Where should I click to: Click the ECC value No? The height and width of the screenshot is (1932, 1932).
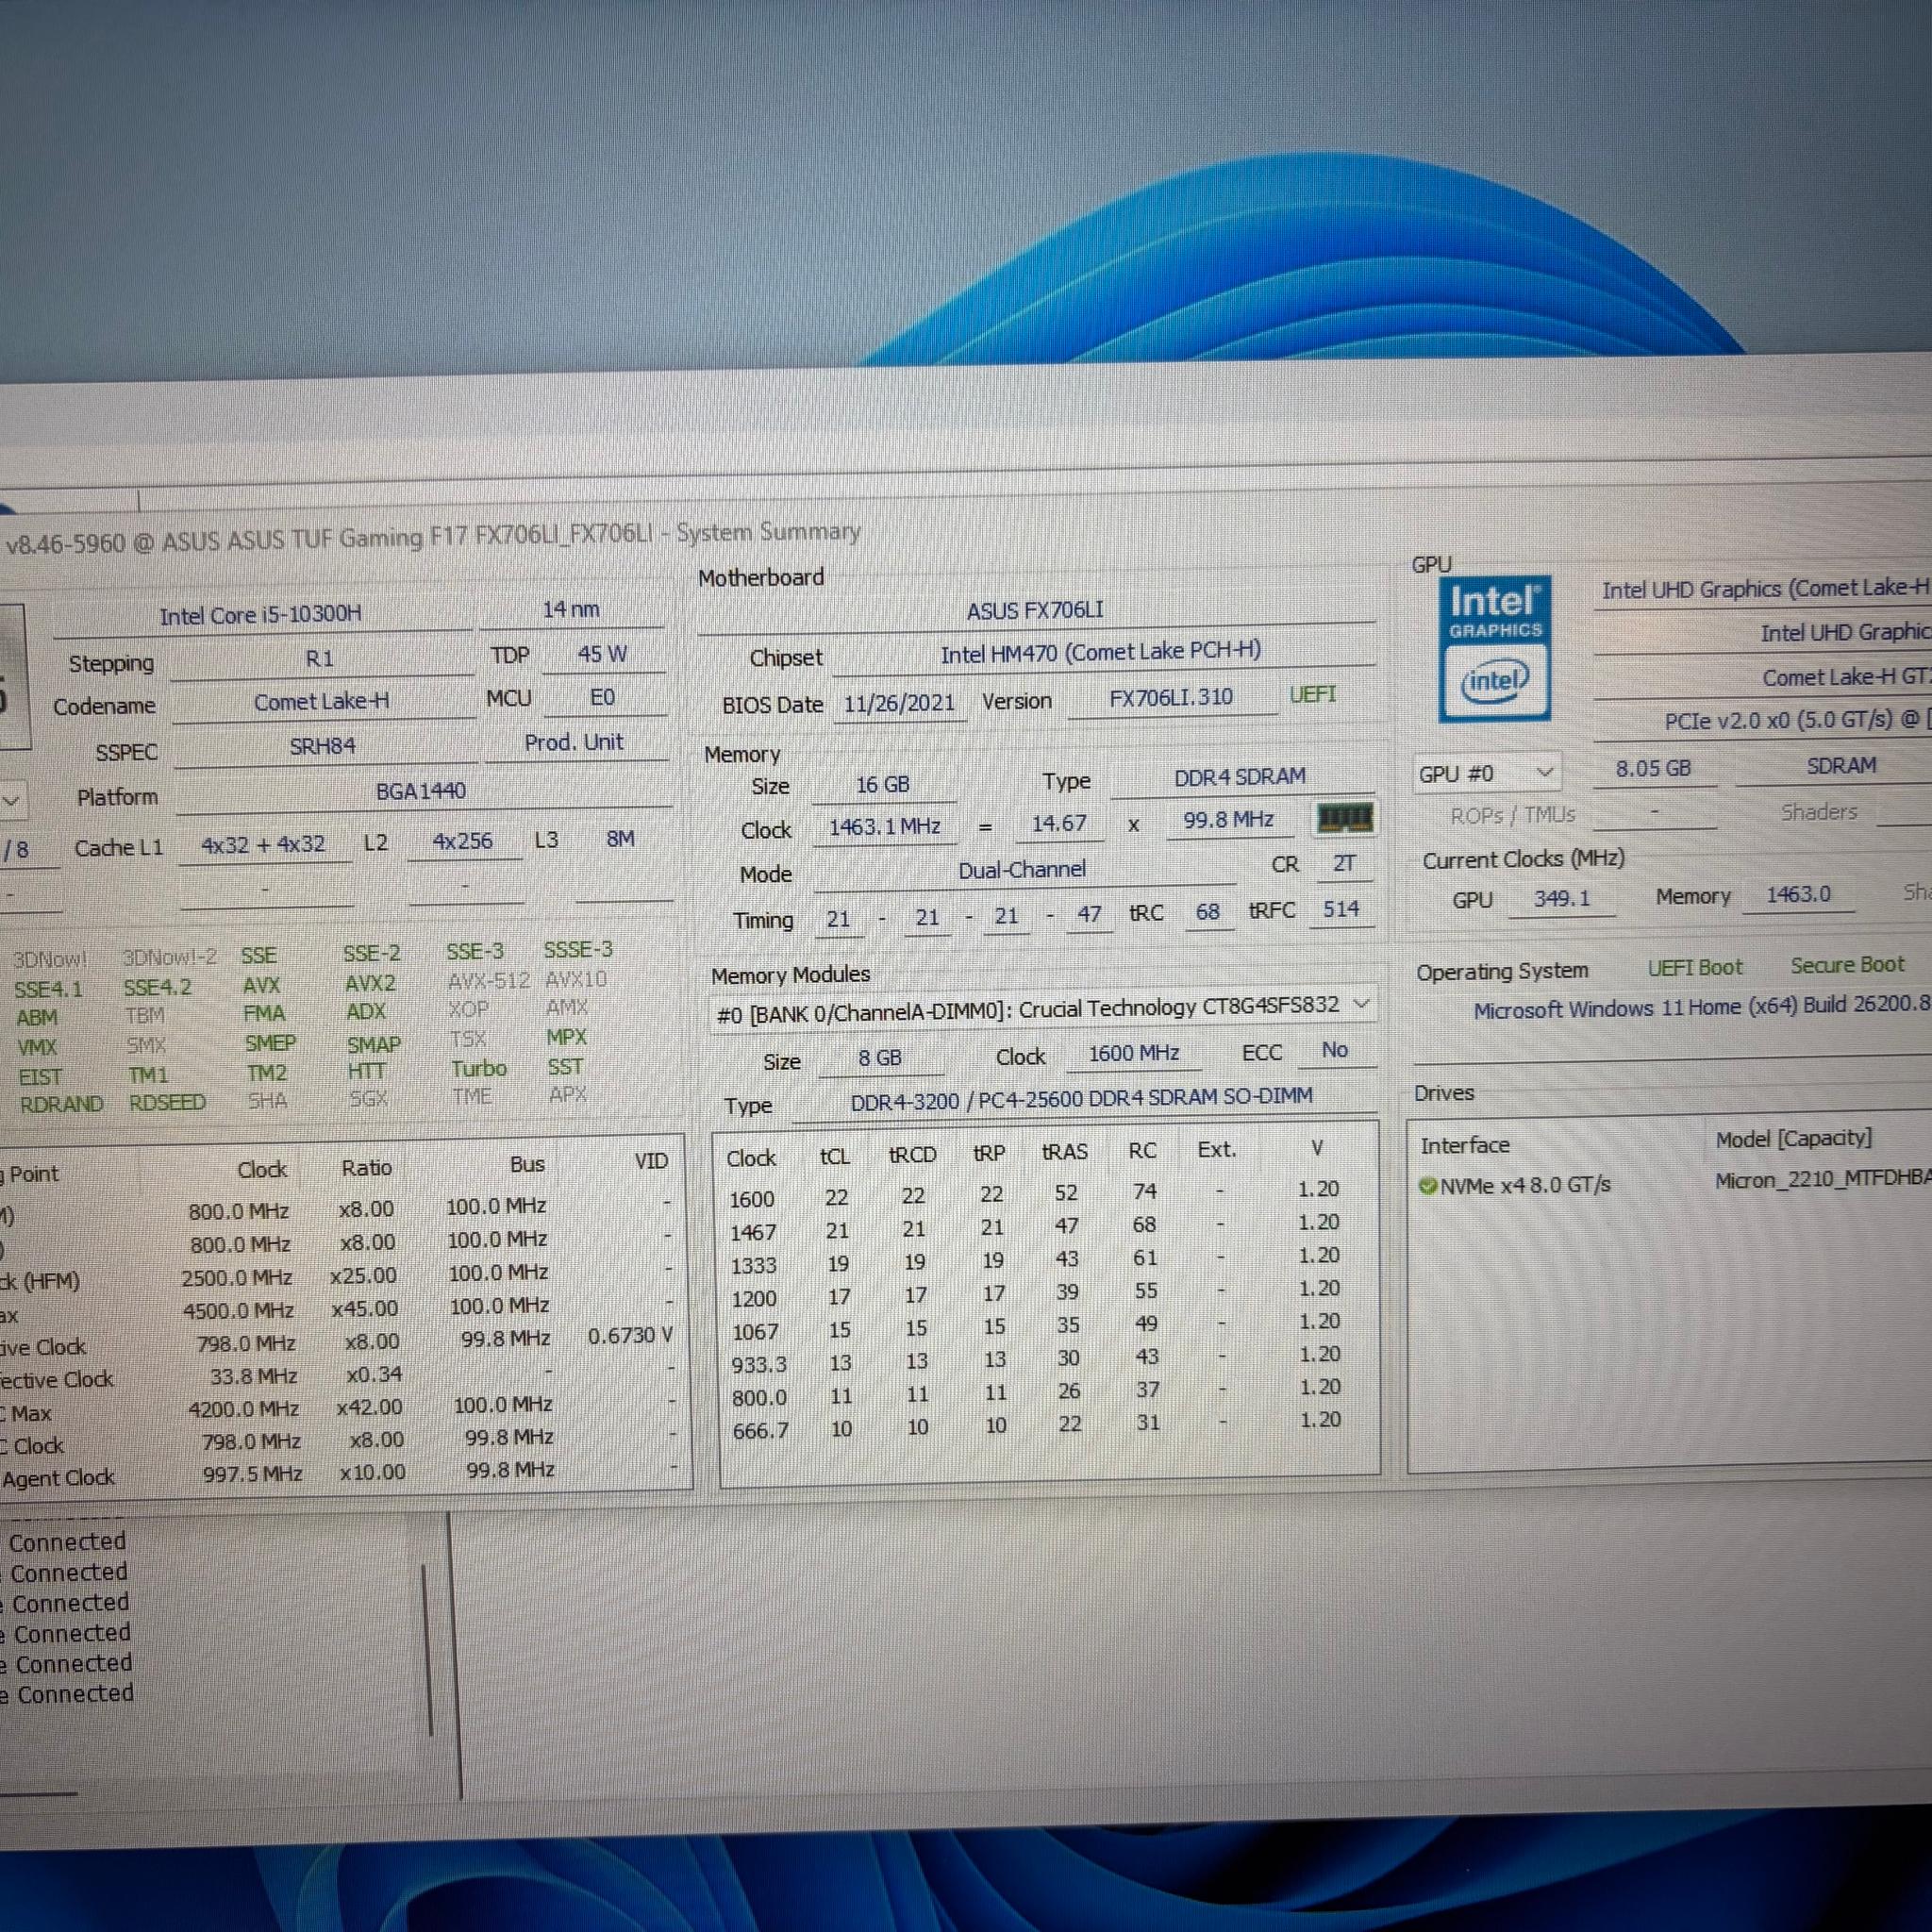1335,1050
